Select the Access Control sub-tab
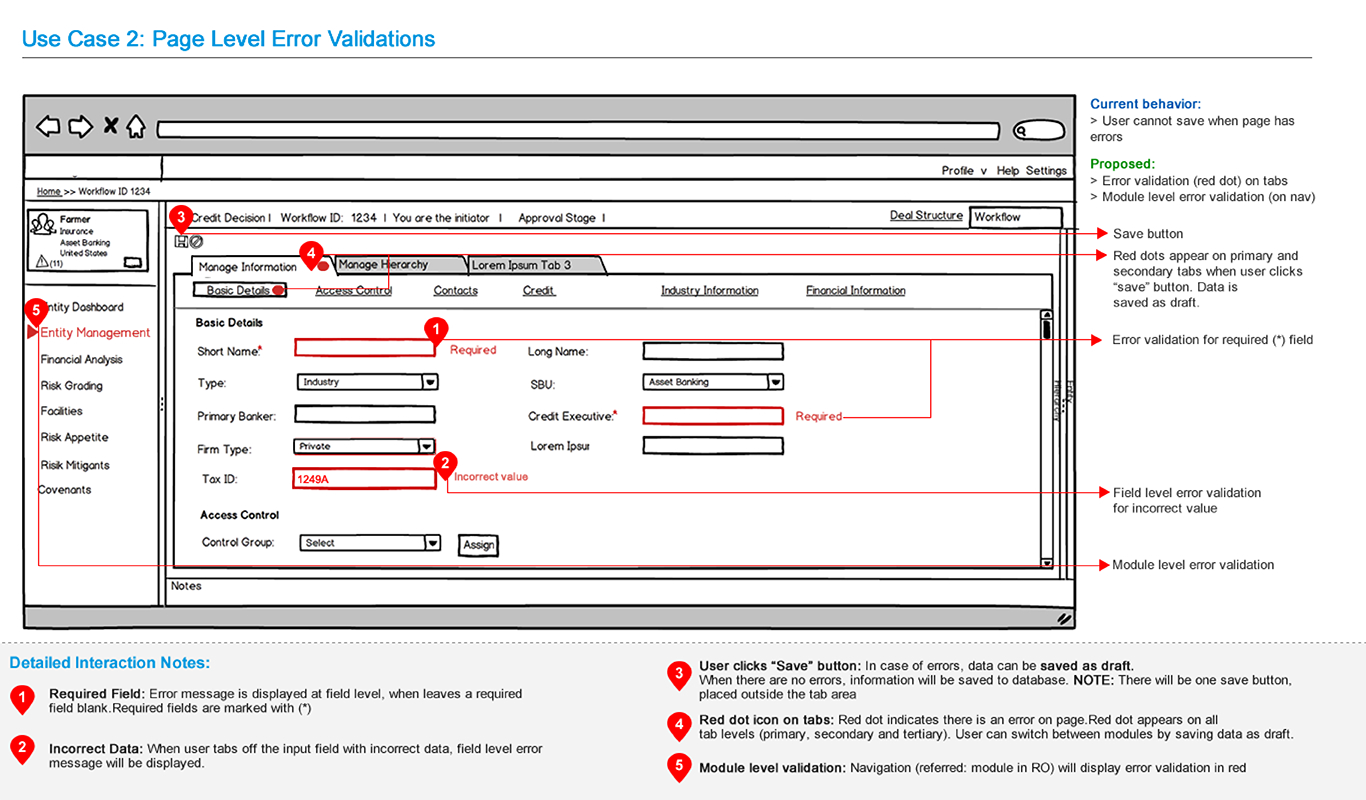The width and height of the screenshot is (1366, 800). click(x=353, y=291)
